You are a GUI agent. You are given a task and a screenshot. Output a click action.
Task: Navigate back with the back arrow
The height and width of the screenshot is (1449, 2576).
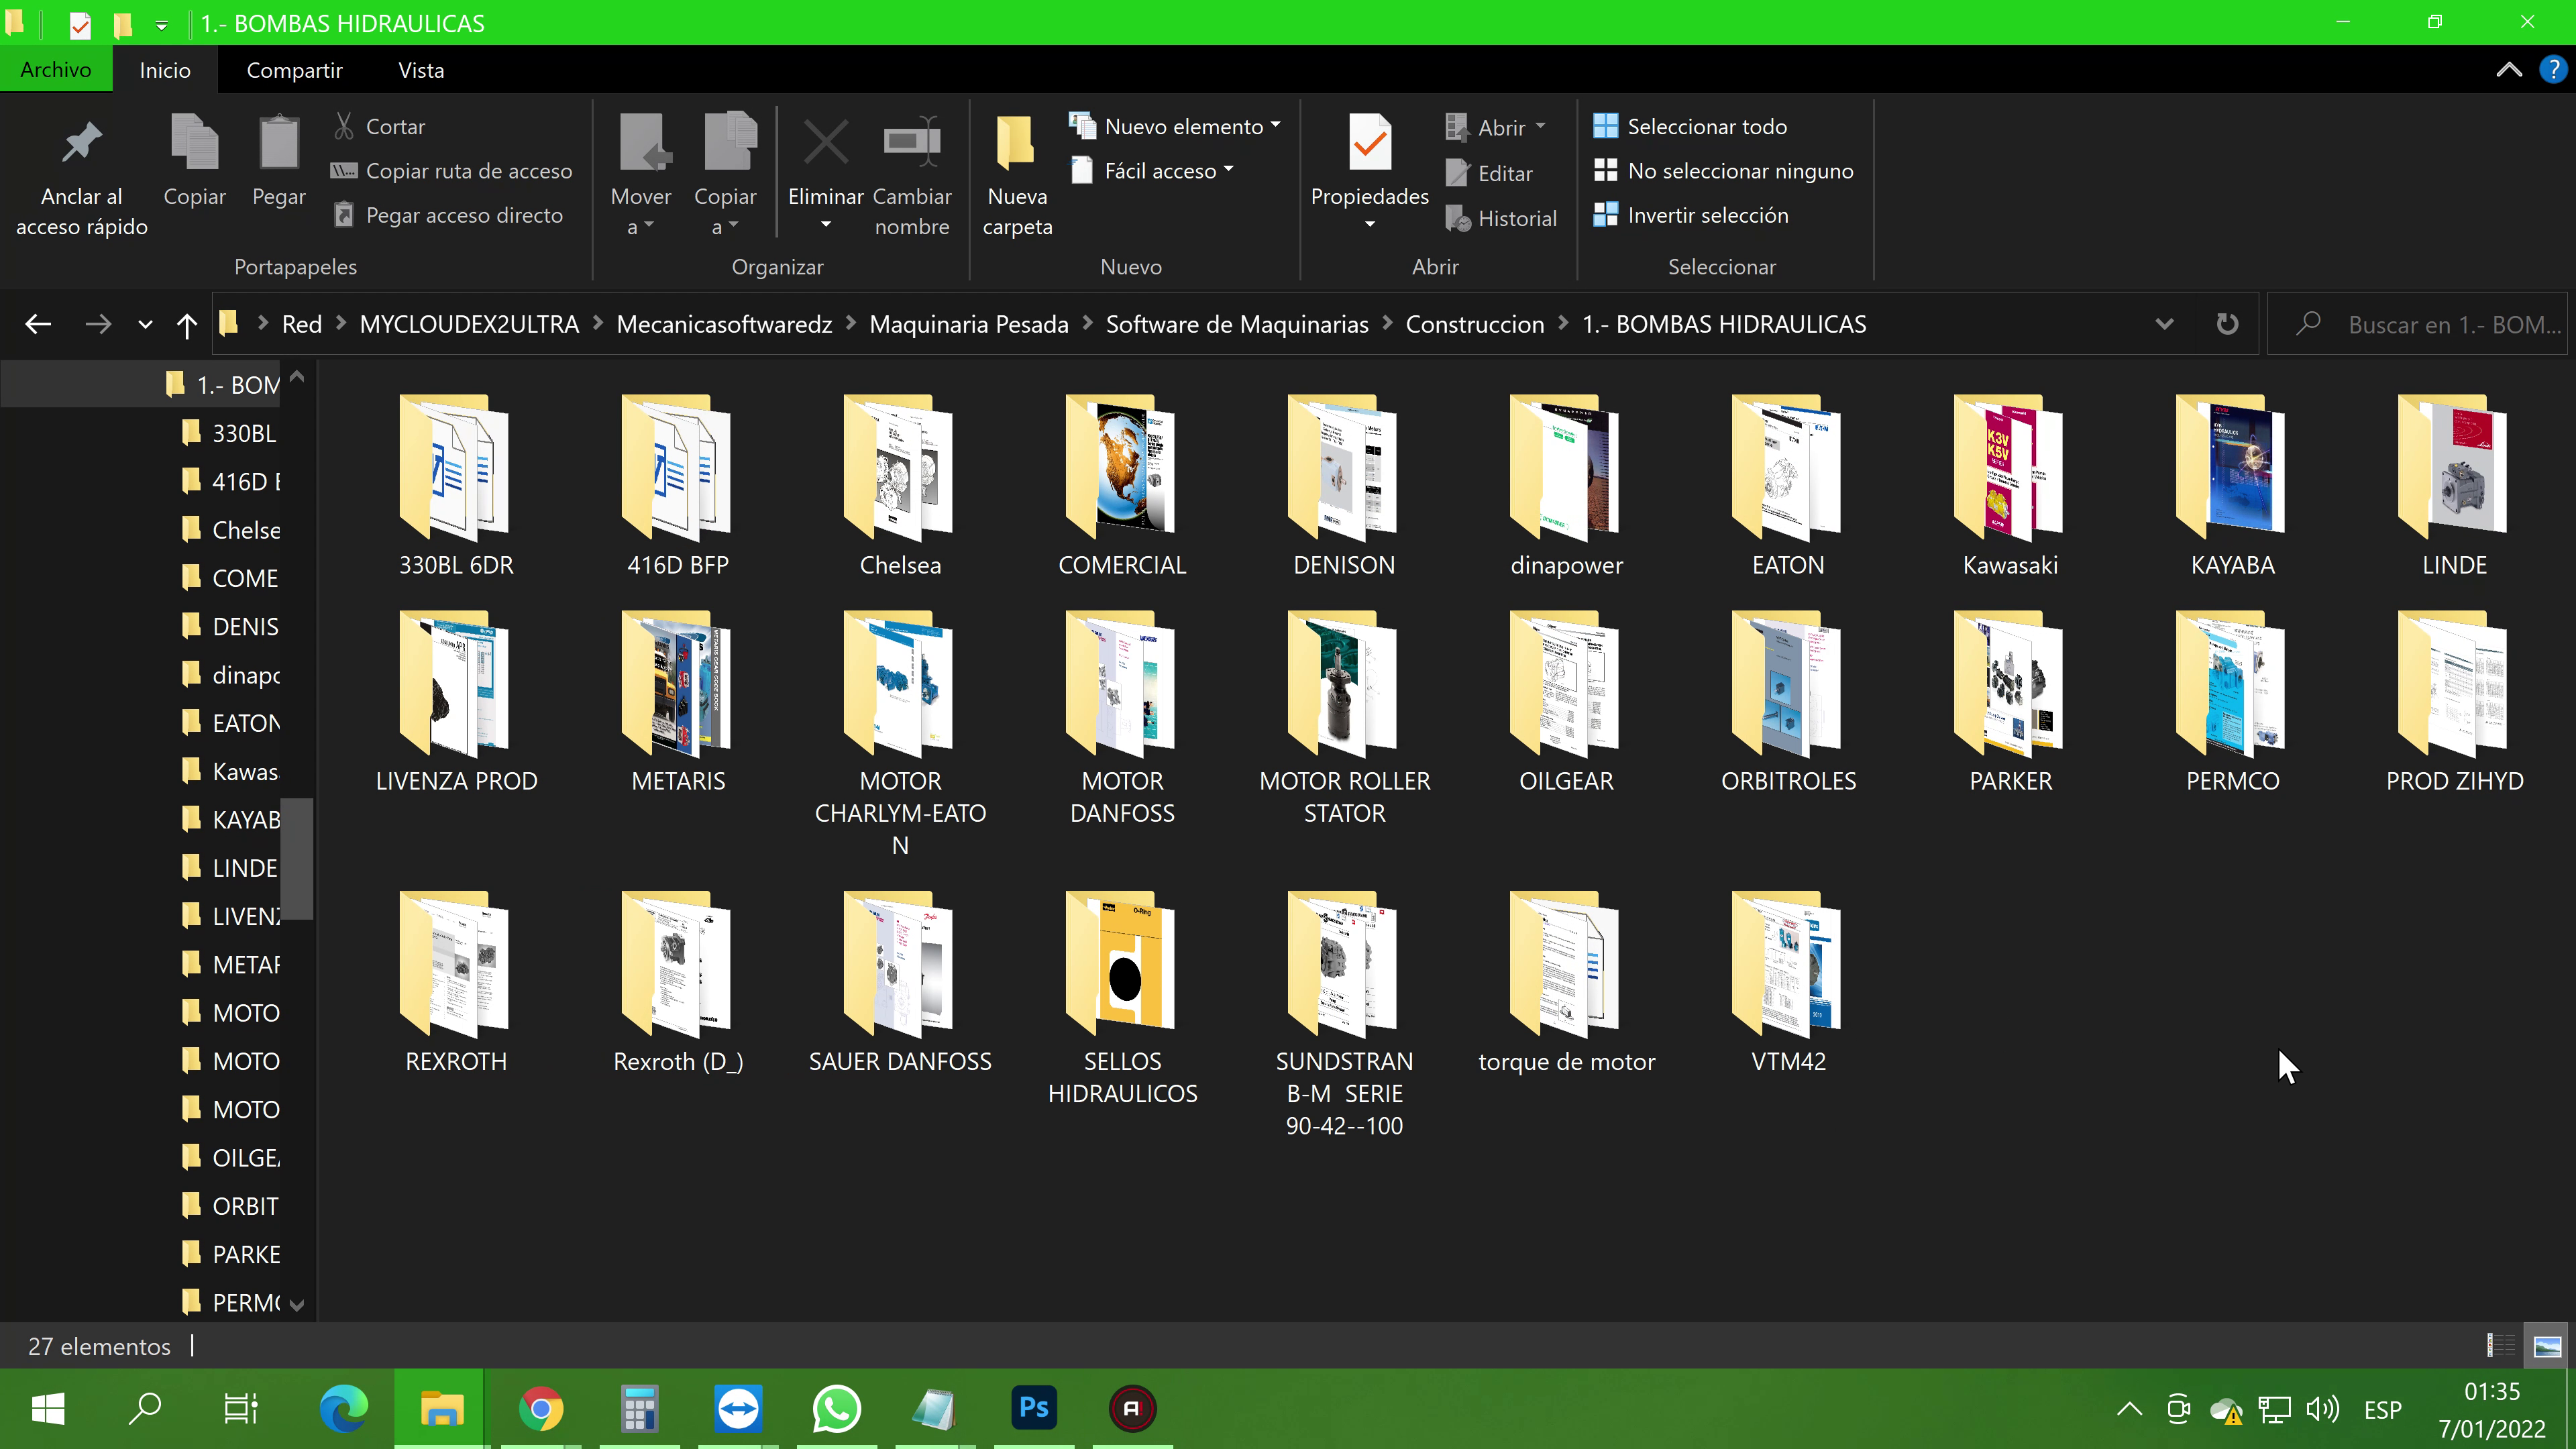point(38,324)
